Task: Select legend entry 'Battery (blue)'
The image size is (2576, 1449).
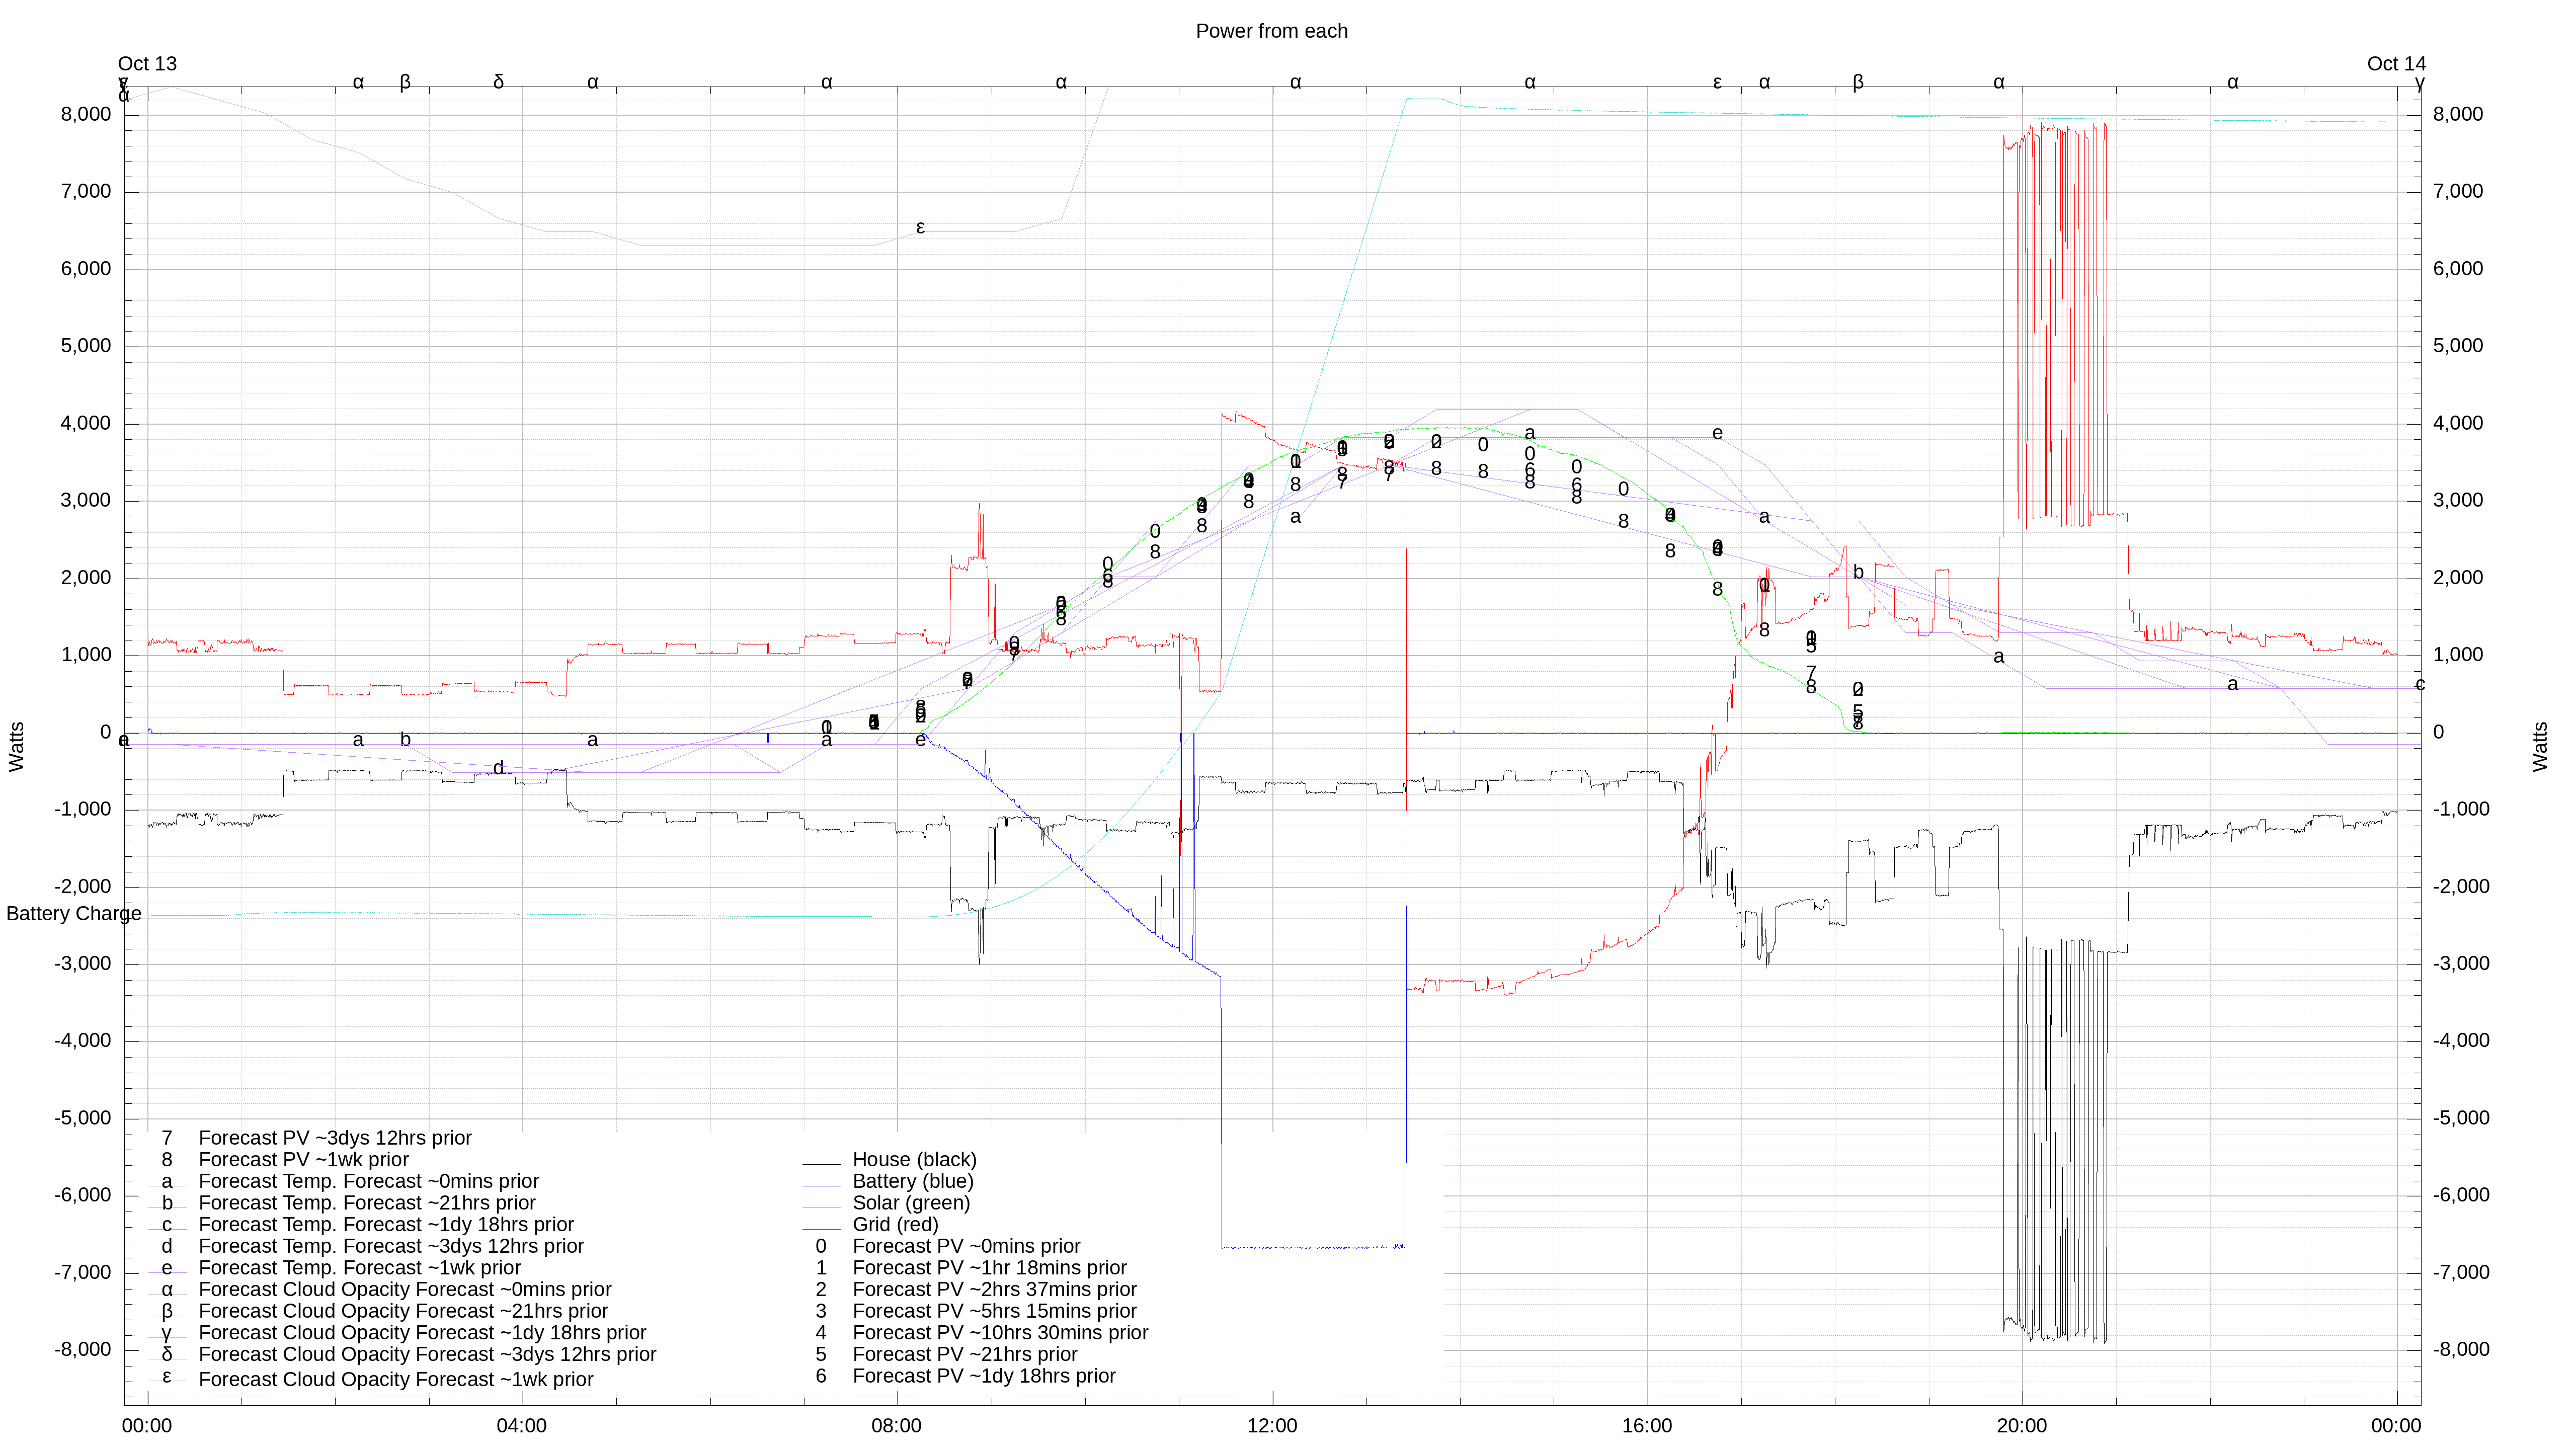Action: coord(912,1181)
